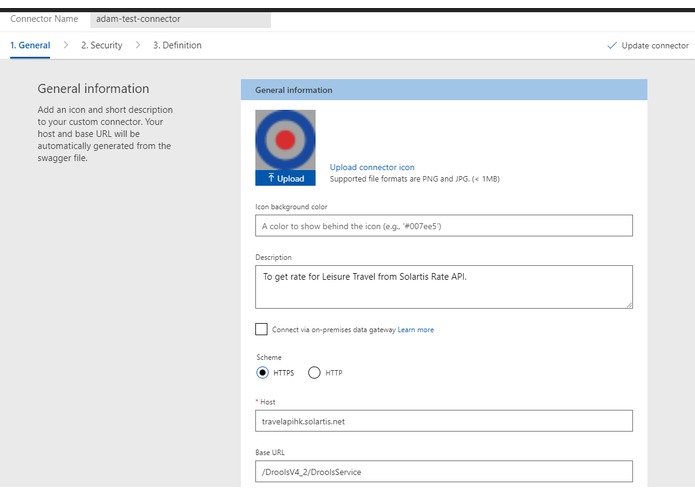Screen dimensions: 695x494
Task: Click inside the Description text area
Action: point(444,287)
